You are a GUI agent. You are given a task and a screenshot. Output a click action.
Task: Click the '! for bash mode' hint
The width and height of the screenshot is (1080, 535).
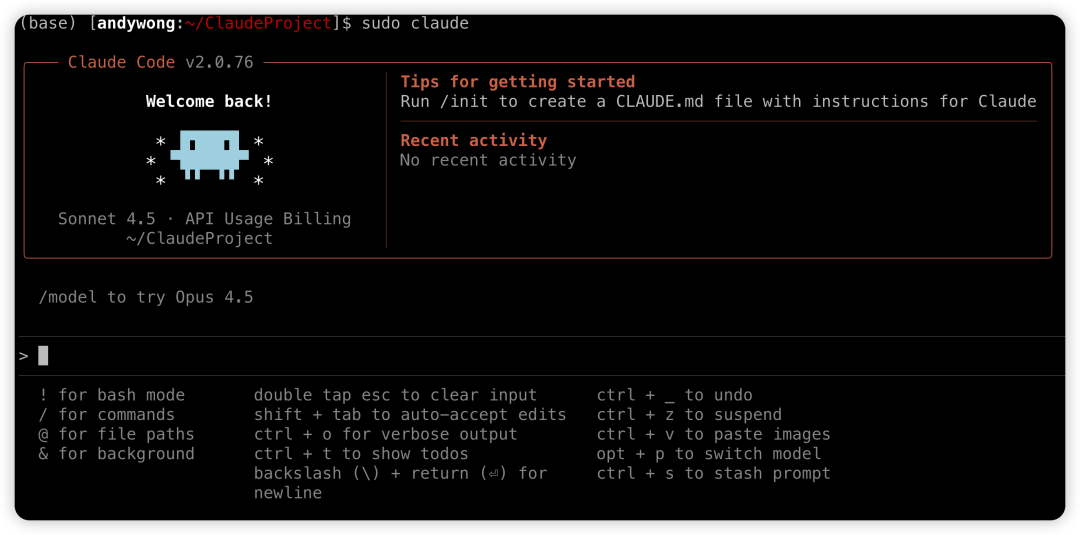[x=111, y=395]
